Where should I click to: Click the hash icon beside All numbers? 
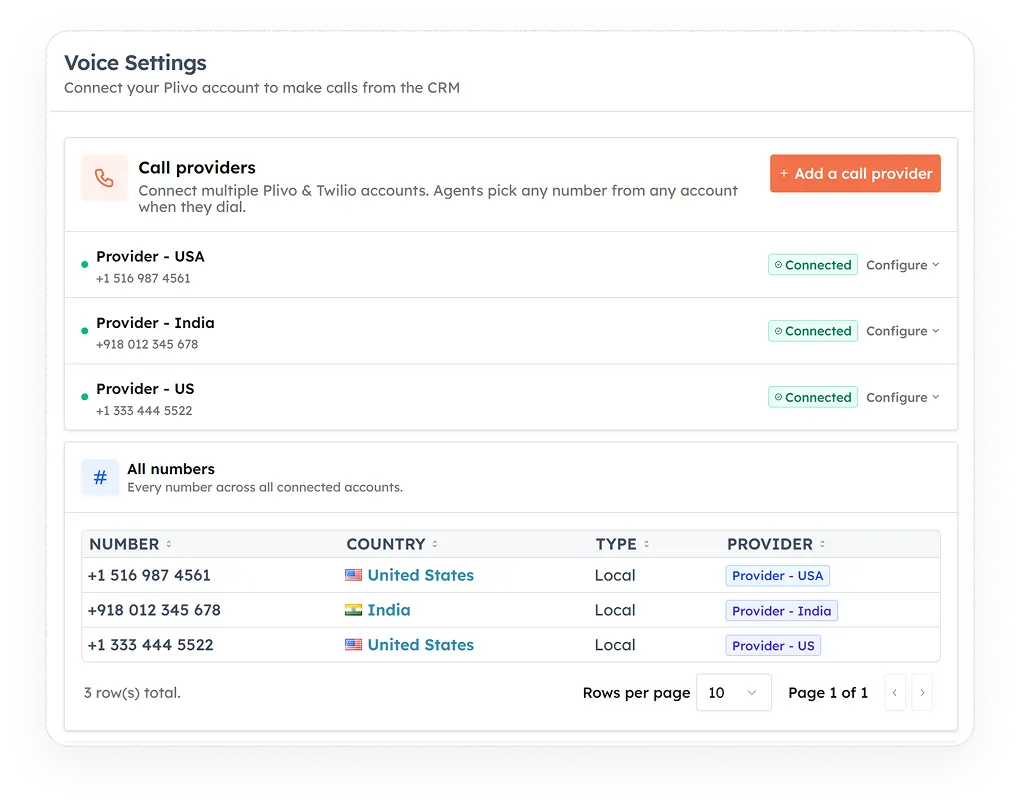[x=100, y=478]
